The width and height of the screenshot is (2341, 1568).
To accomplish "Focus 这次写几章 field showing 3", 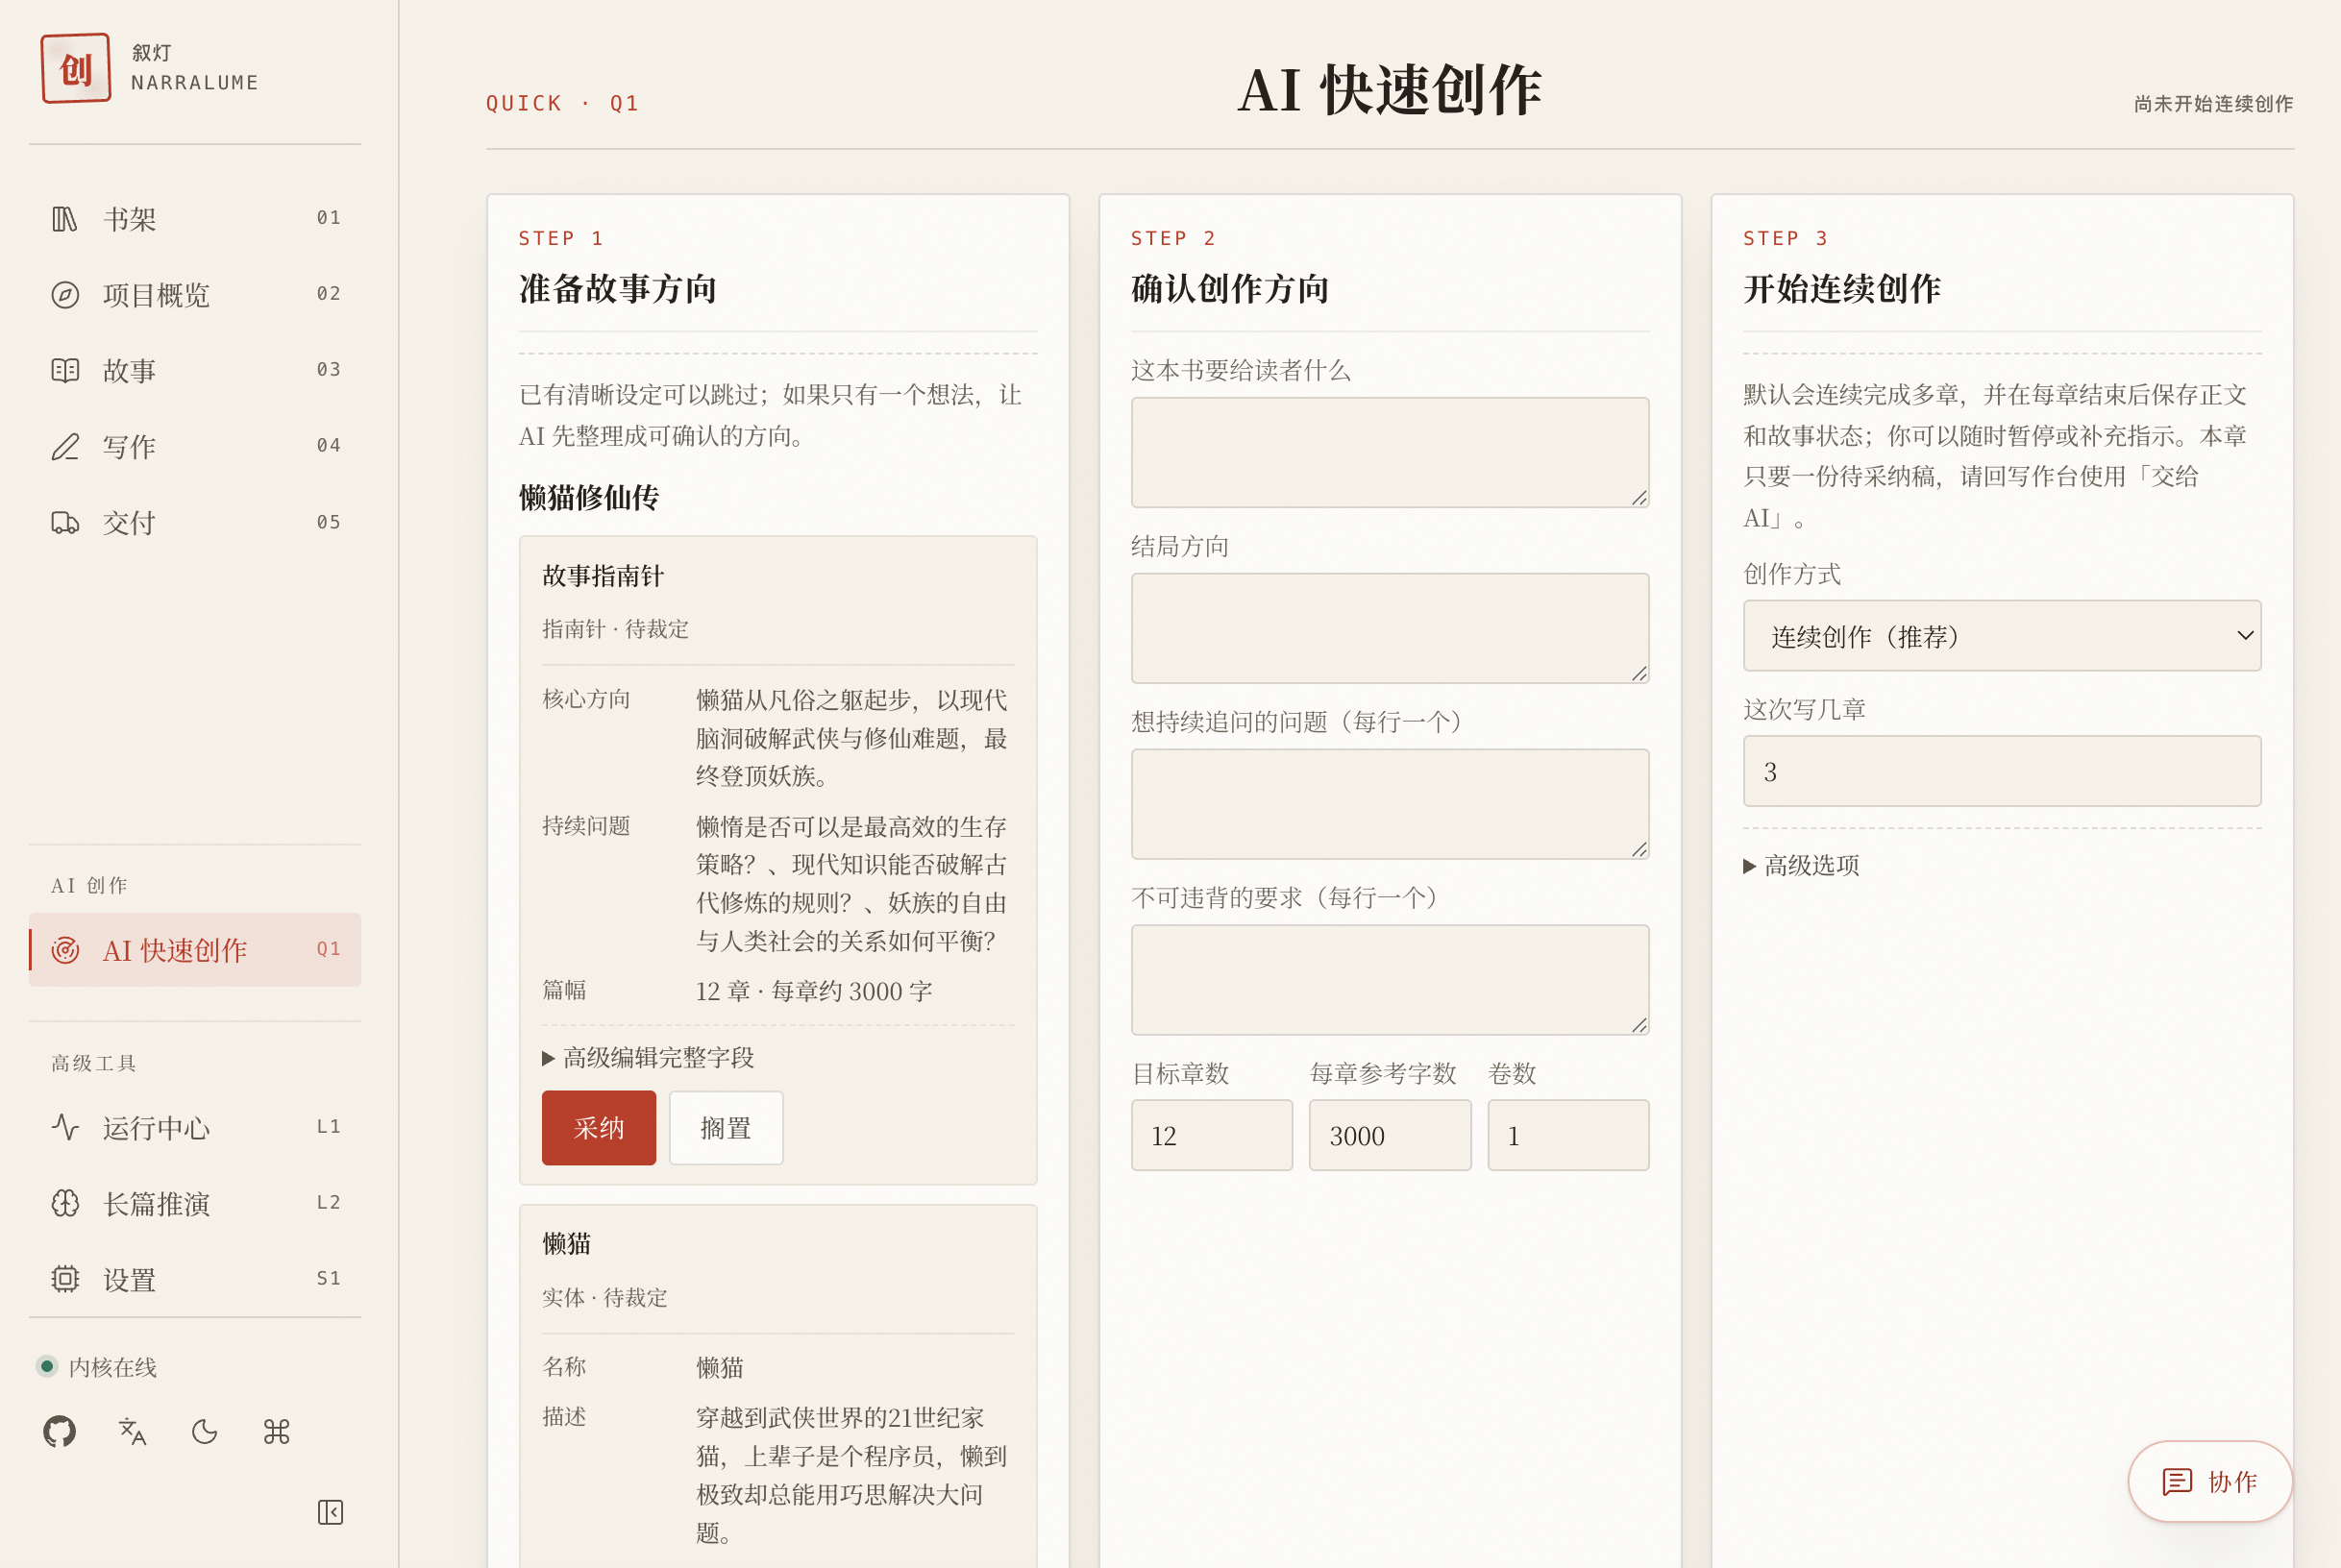I will (2002, 772).
